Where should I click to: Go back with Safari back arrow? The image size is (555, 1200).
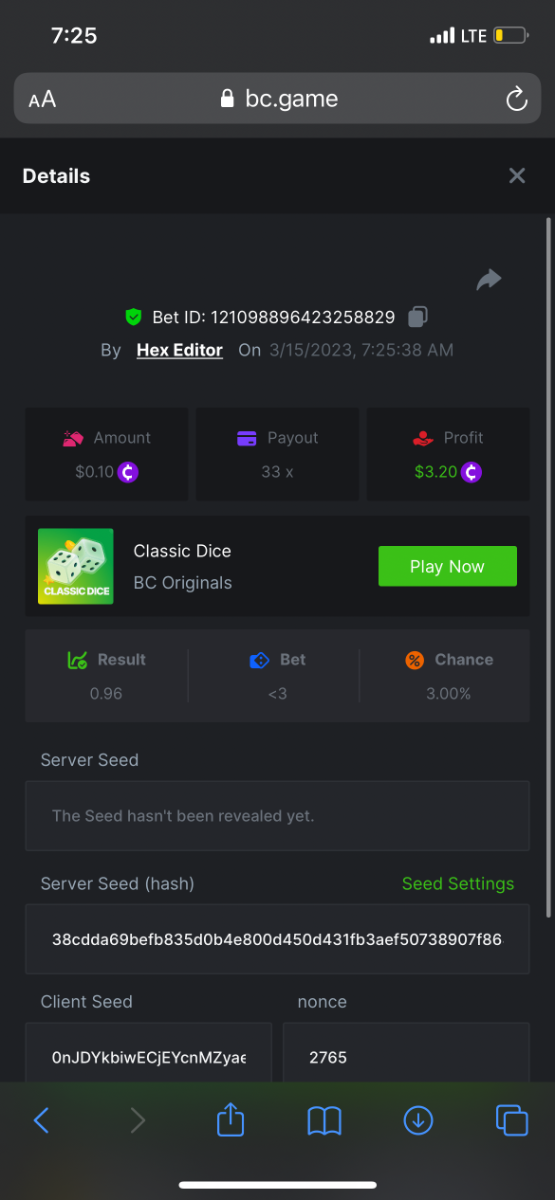[x=41, y=1121]
